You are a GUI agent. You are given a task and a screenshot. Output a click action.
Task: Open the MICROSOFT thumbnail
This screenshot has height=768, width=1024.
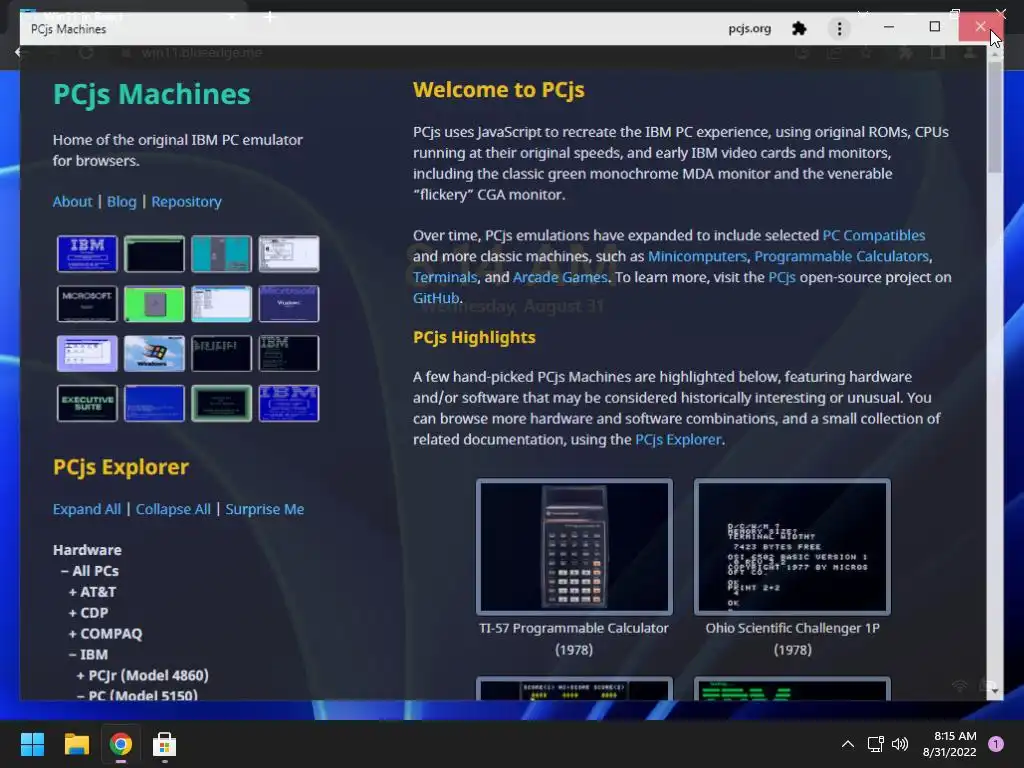87,304
